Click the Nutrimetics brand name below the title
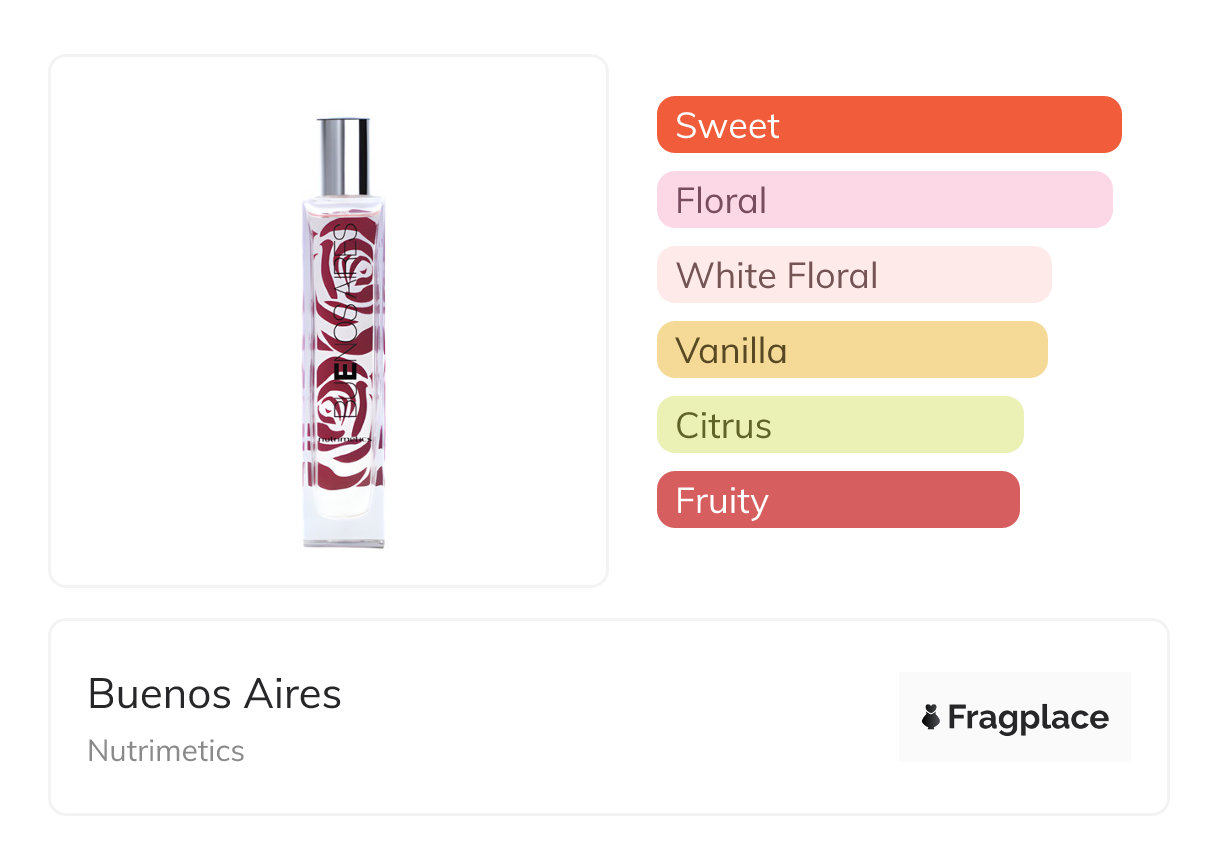1218x864 pixels. [x=166, y=751]
